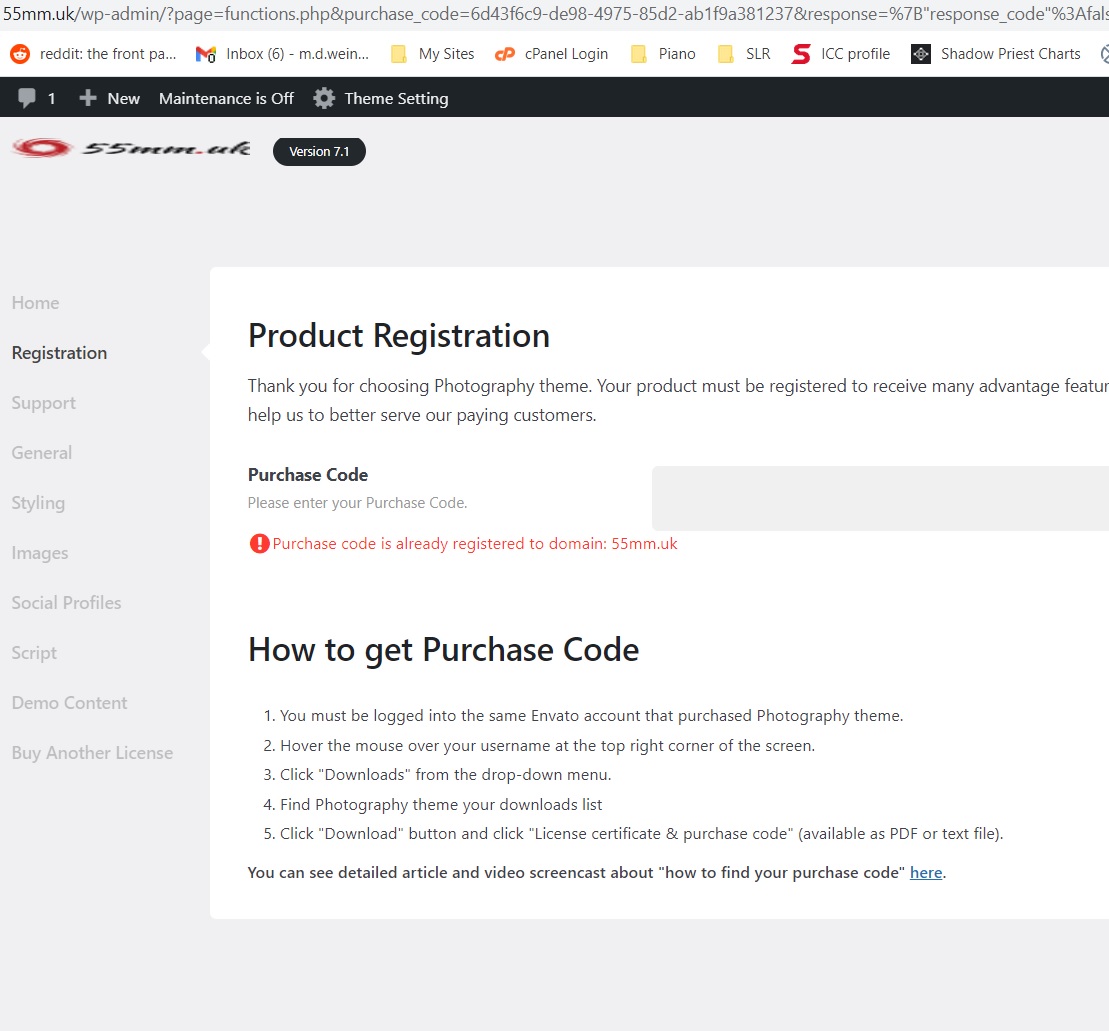Click the "here" purchase code article link

tap(926, 873)
